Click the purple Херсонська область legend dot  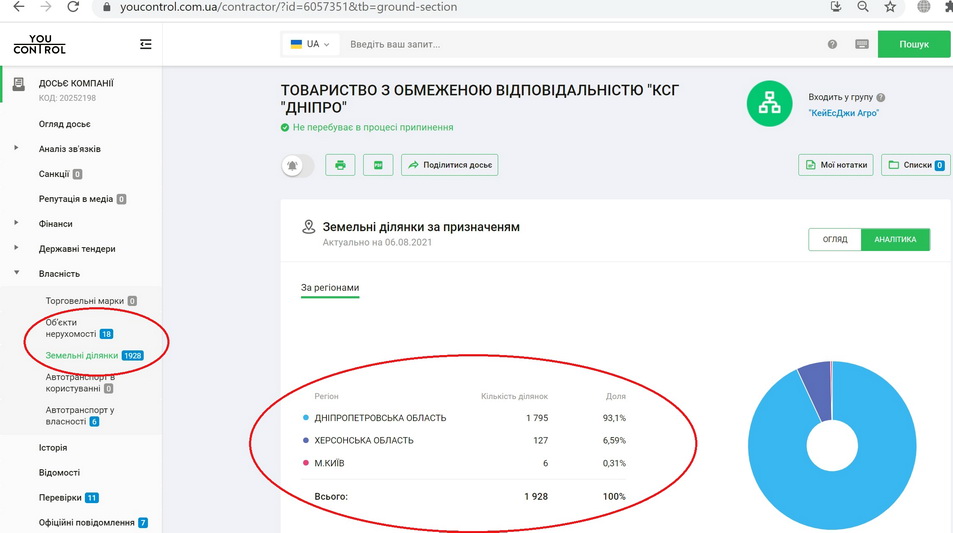(x=306, y=440)
